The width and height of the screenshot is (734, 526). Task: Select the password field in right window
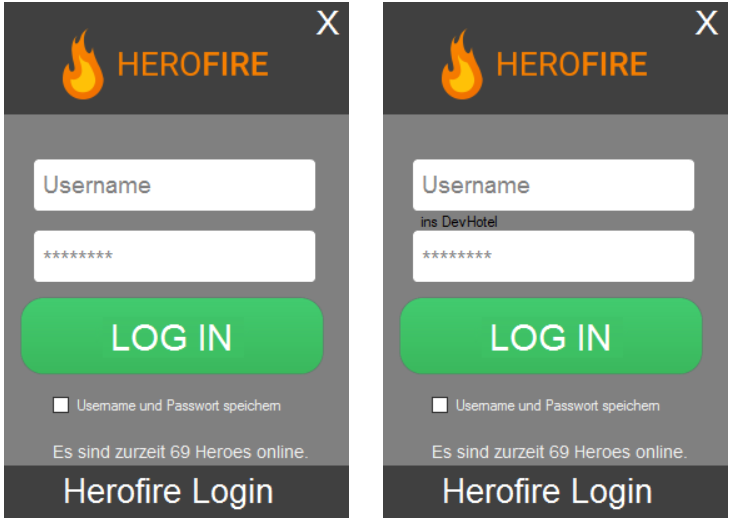click(553, 256)
